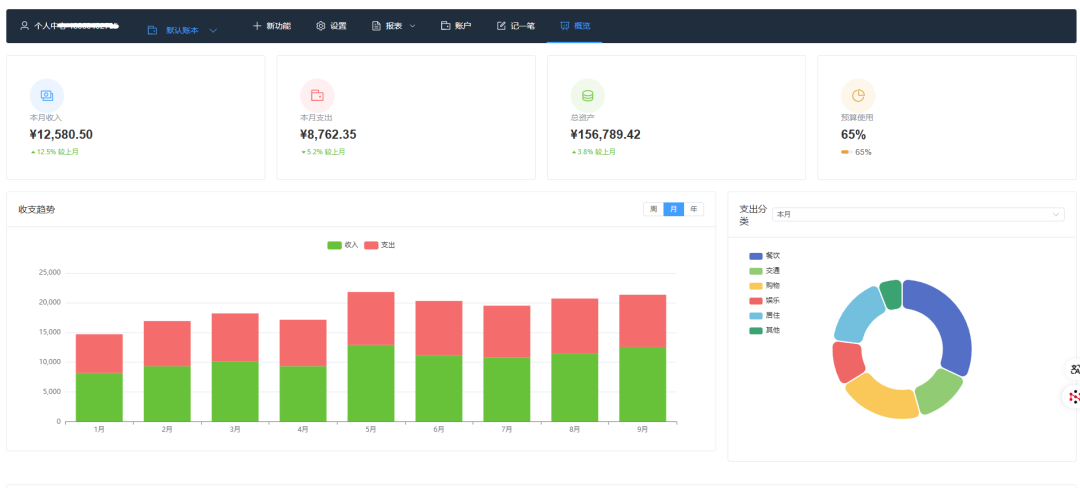Open the 设置 menu item

click(x=331, y=26)
